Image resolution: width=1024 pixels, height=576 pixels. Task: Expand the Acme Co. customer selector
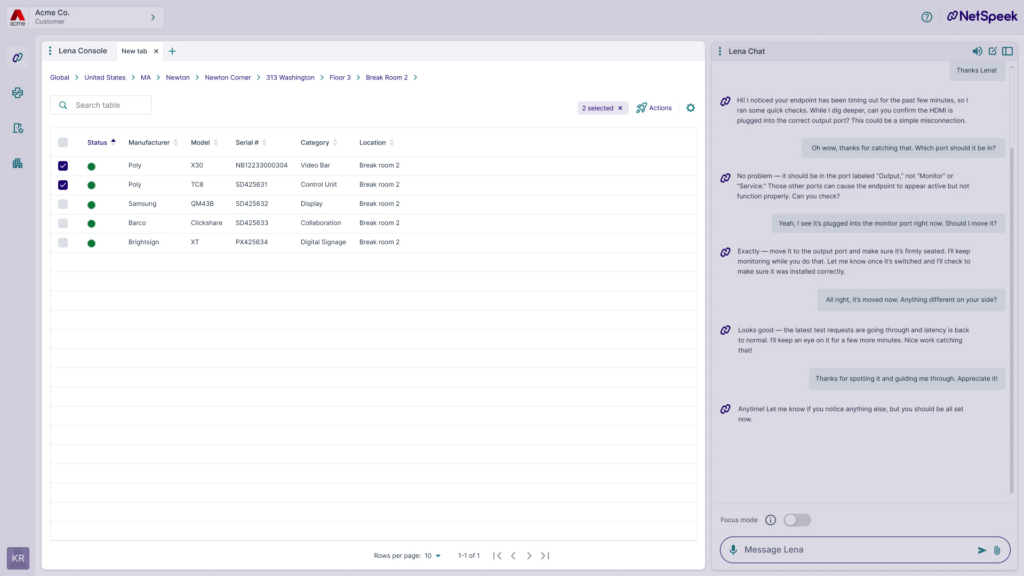click(152, 17)
